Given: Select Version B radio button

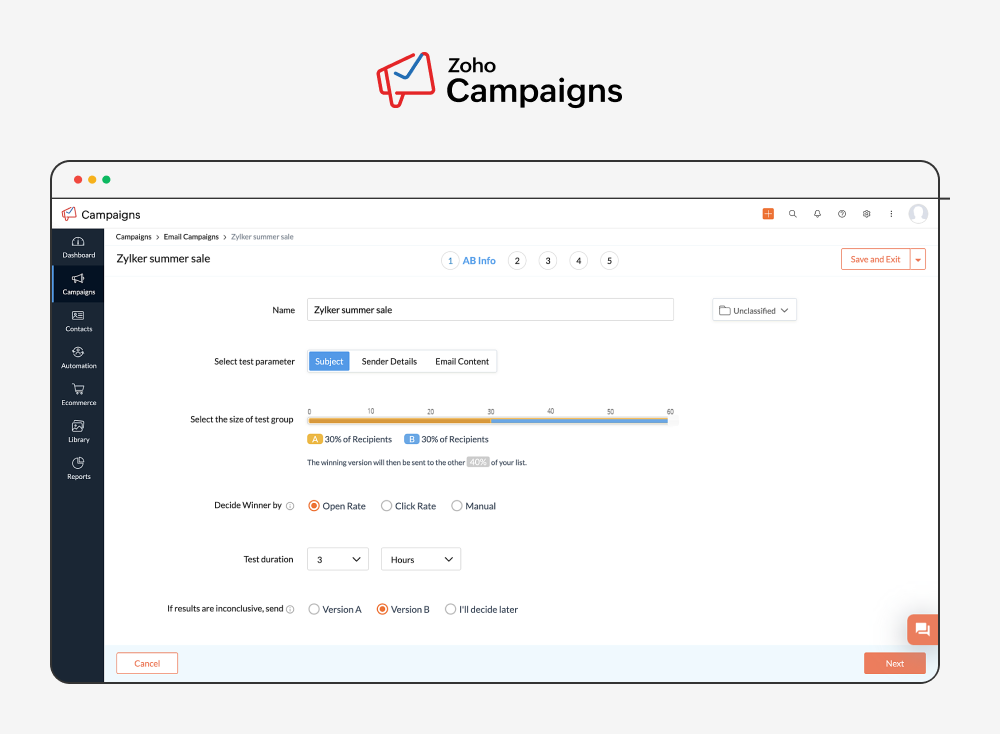Looking at the screenshot, I should (x=382, y=609).
